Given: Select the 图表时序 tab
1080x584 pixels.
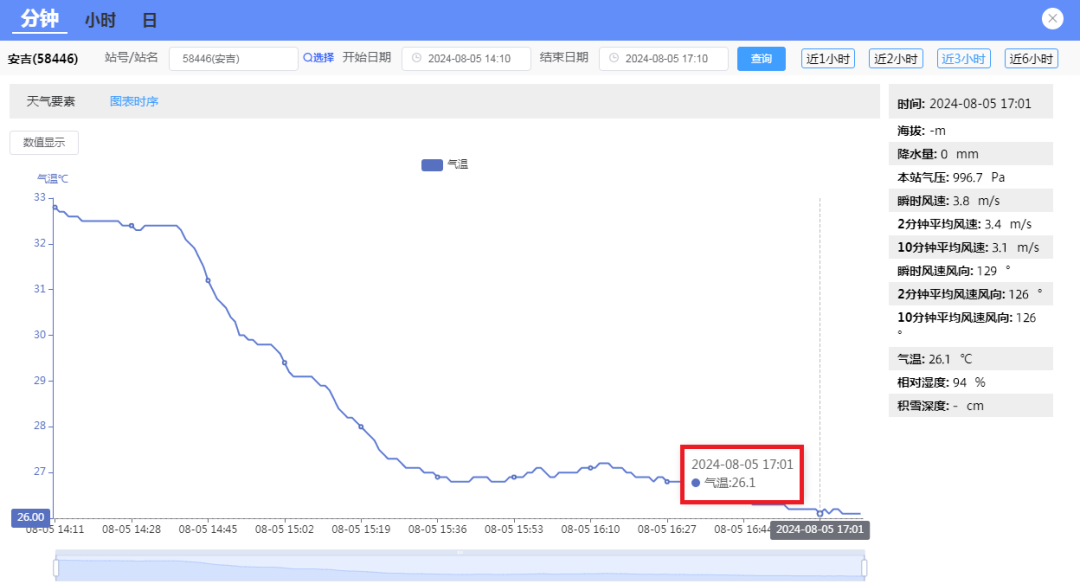Looking at the screenshot, I should pos(134,101).
